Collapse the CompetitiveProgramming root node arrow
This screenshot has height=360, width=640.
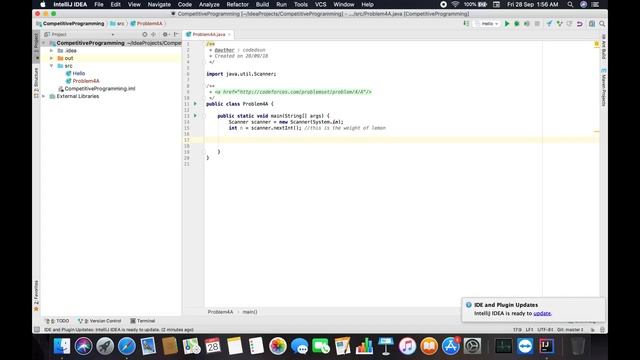click(44, 43)
